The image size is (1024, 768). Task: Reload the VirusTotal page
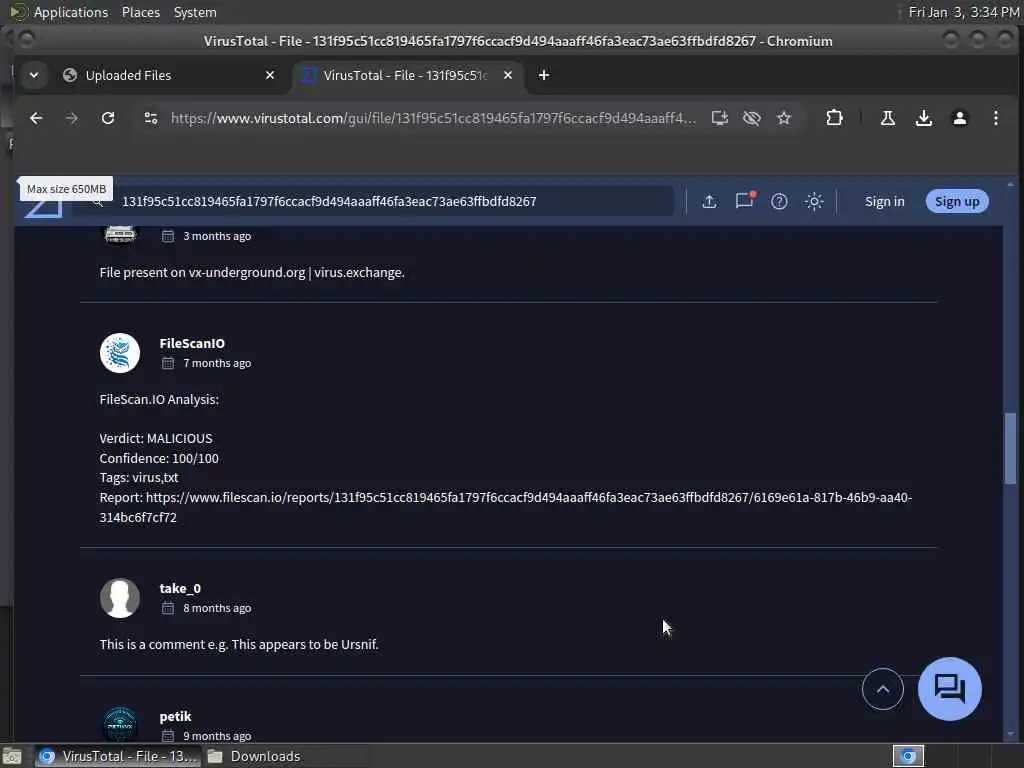point(108,118)
